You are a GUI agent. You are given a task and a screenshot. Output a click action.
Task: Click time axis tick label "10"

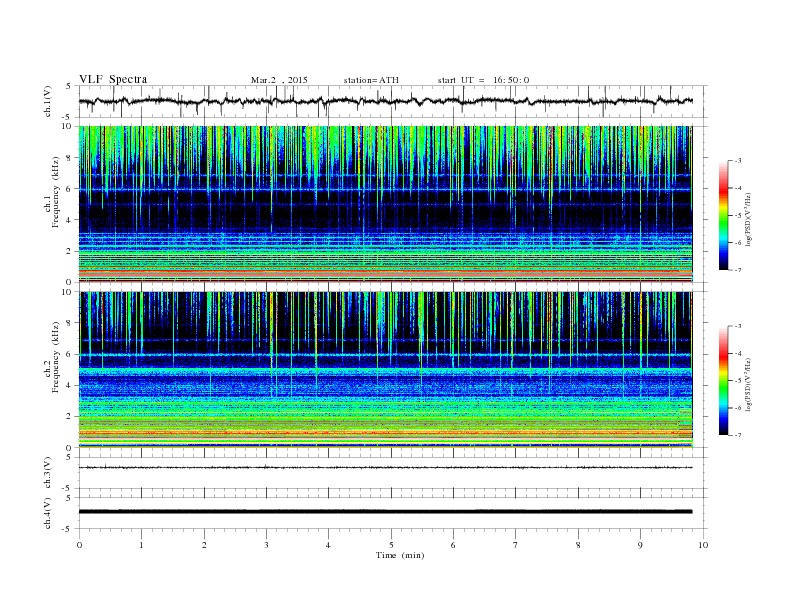pyautogui.click(x=703, y=545)
